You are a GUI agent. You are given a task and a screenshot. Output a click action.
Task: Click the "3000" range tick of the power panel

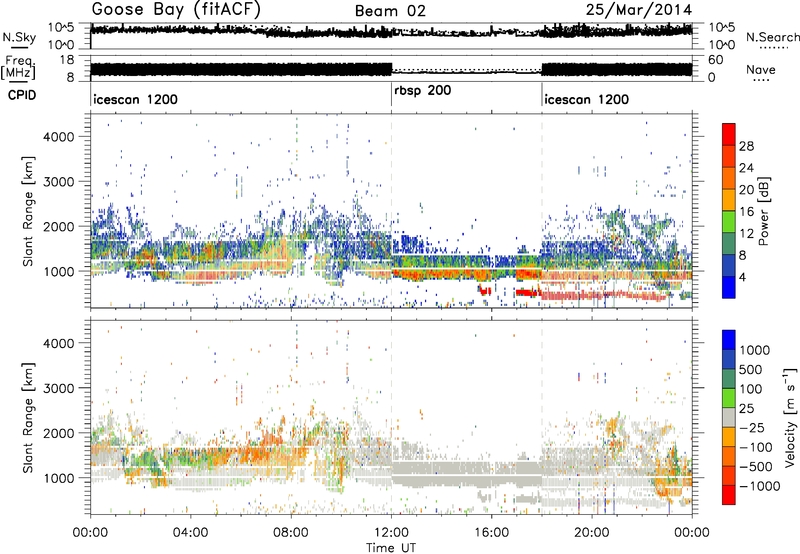coord(58,182)
